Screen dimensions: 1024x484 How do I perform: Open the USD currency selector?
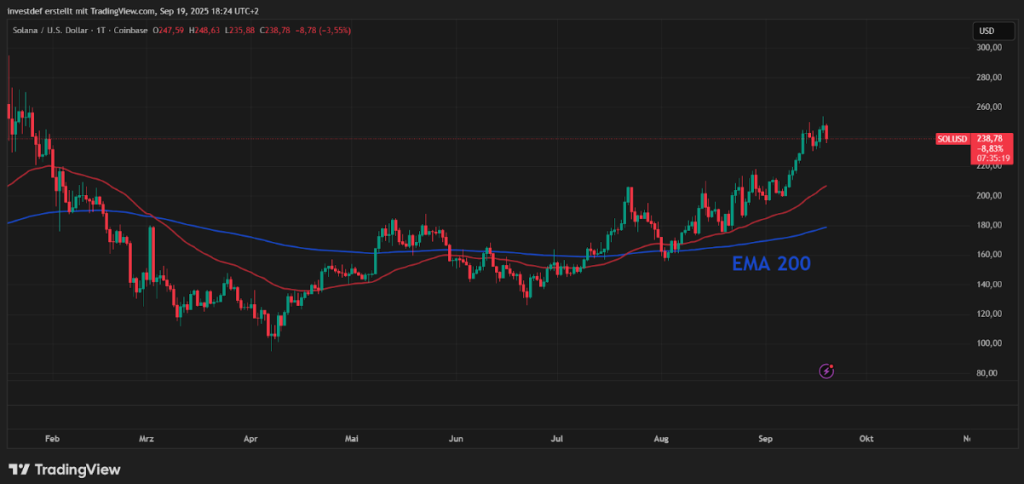(986, 31)
